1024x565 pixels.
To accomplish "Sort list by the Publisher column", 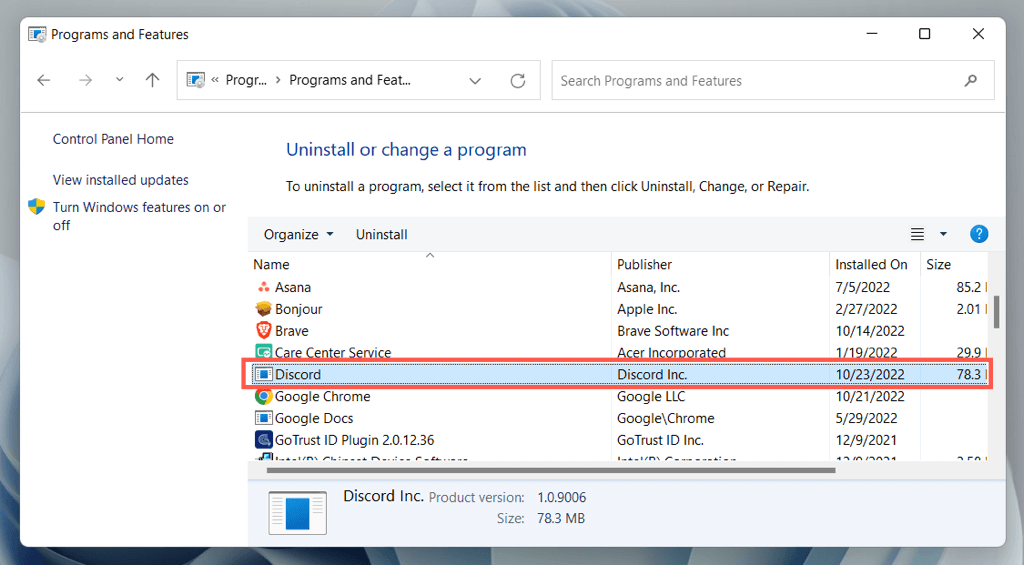I will (645, 265).
